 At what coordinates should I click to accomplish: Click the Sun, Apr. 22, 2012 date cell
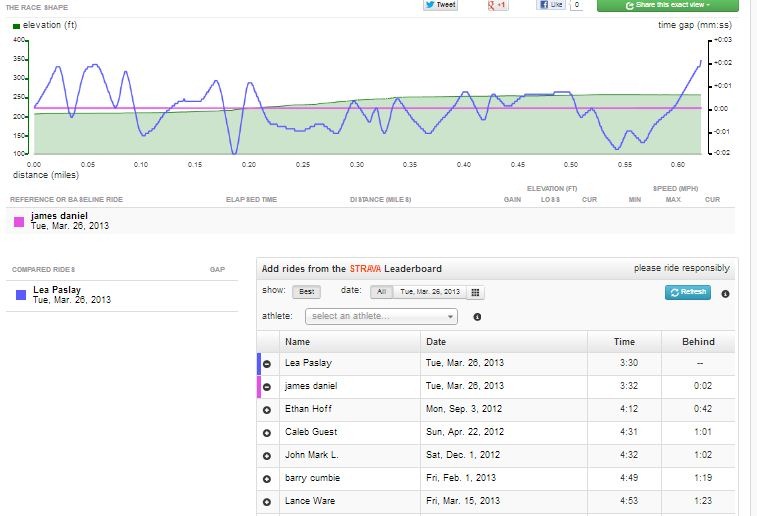coord(464,432)
